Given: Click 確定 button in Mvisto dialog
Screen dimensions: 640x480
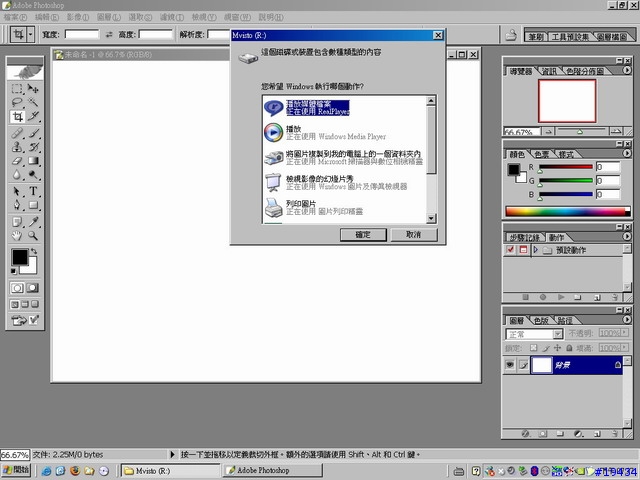Looking at the screenshot, I should pos(363,235).
